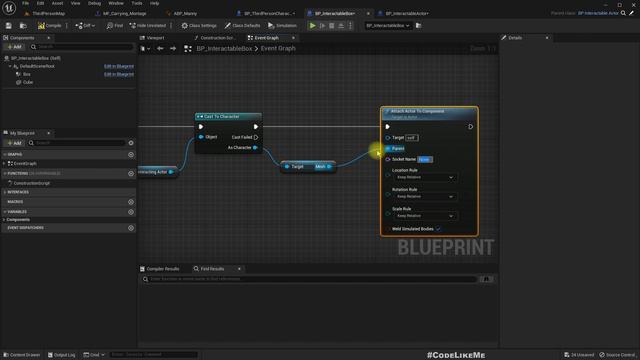Toggle Weld Simulated Bodies checkbox
Screen dimensions: 640x360
pos(438,229)
